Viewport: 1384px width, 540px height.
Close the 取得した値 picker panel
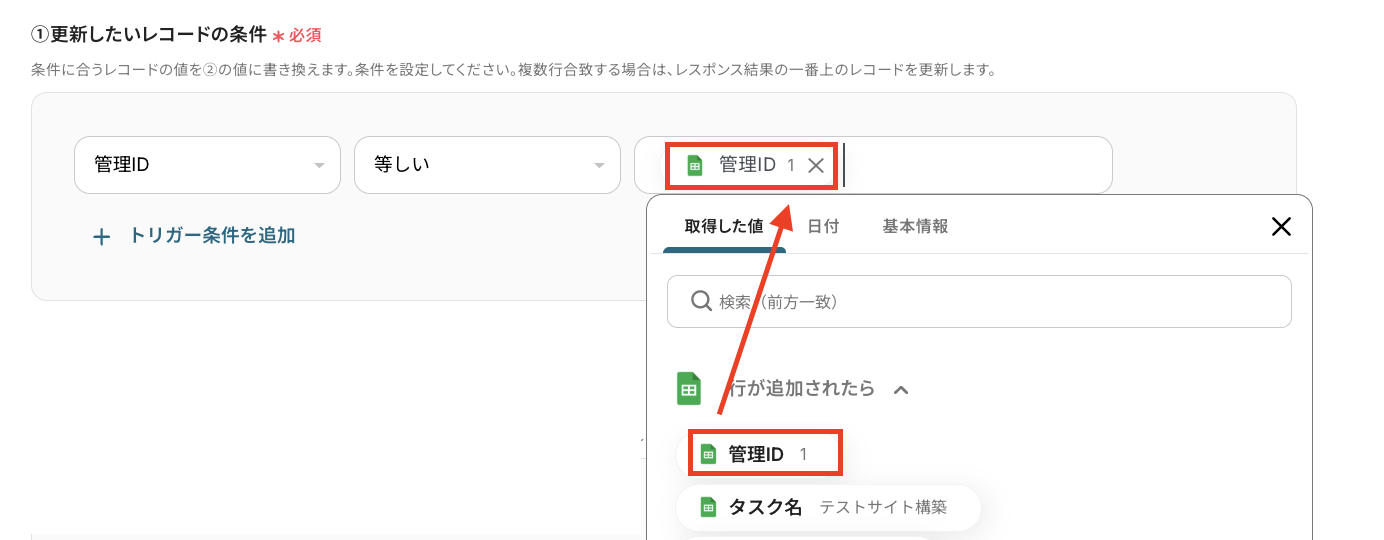pos(1281,227)
